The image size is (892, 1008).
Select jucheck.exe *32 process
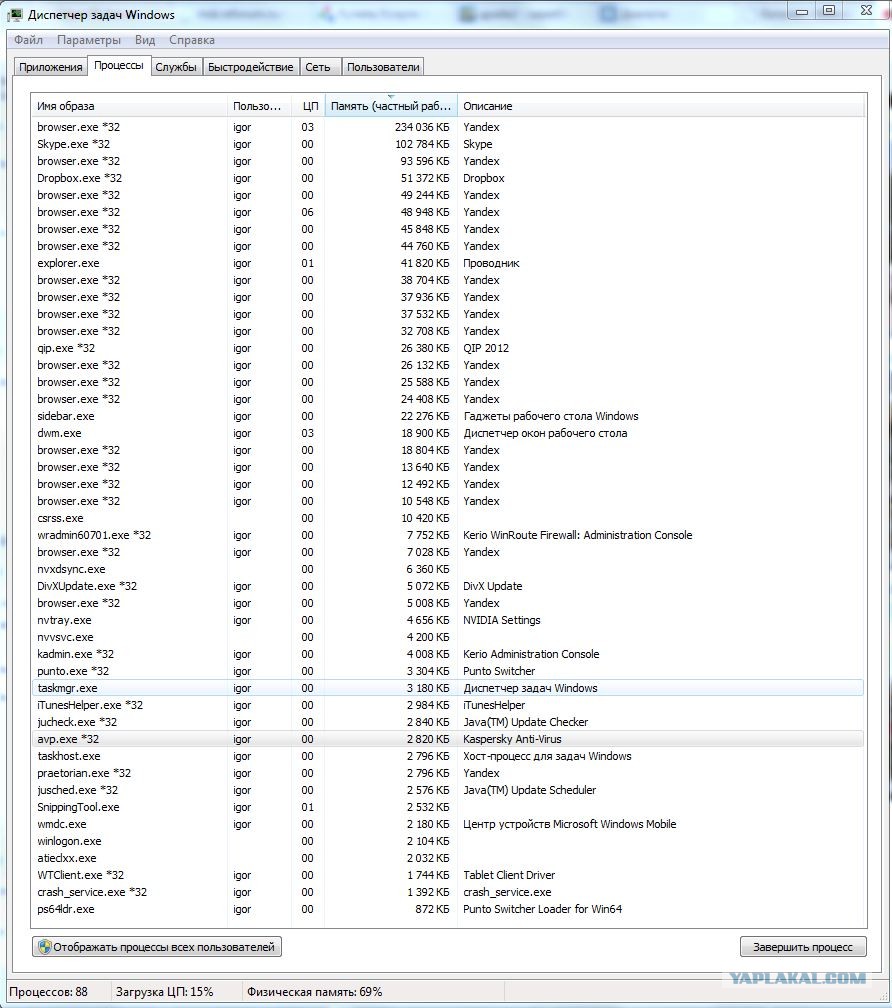coord(447,722)
